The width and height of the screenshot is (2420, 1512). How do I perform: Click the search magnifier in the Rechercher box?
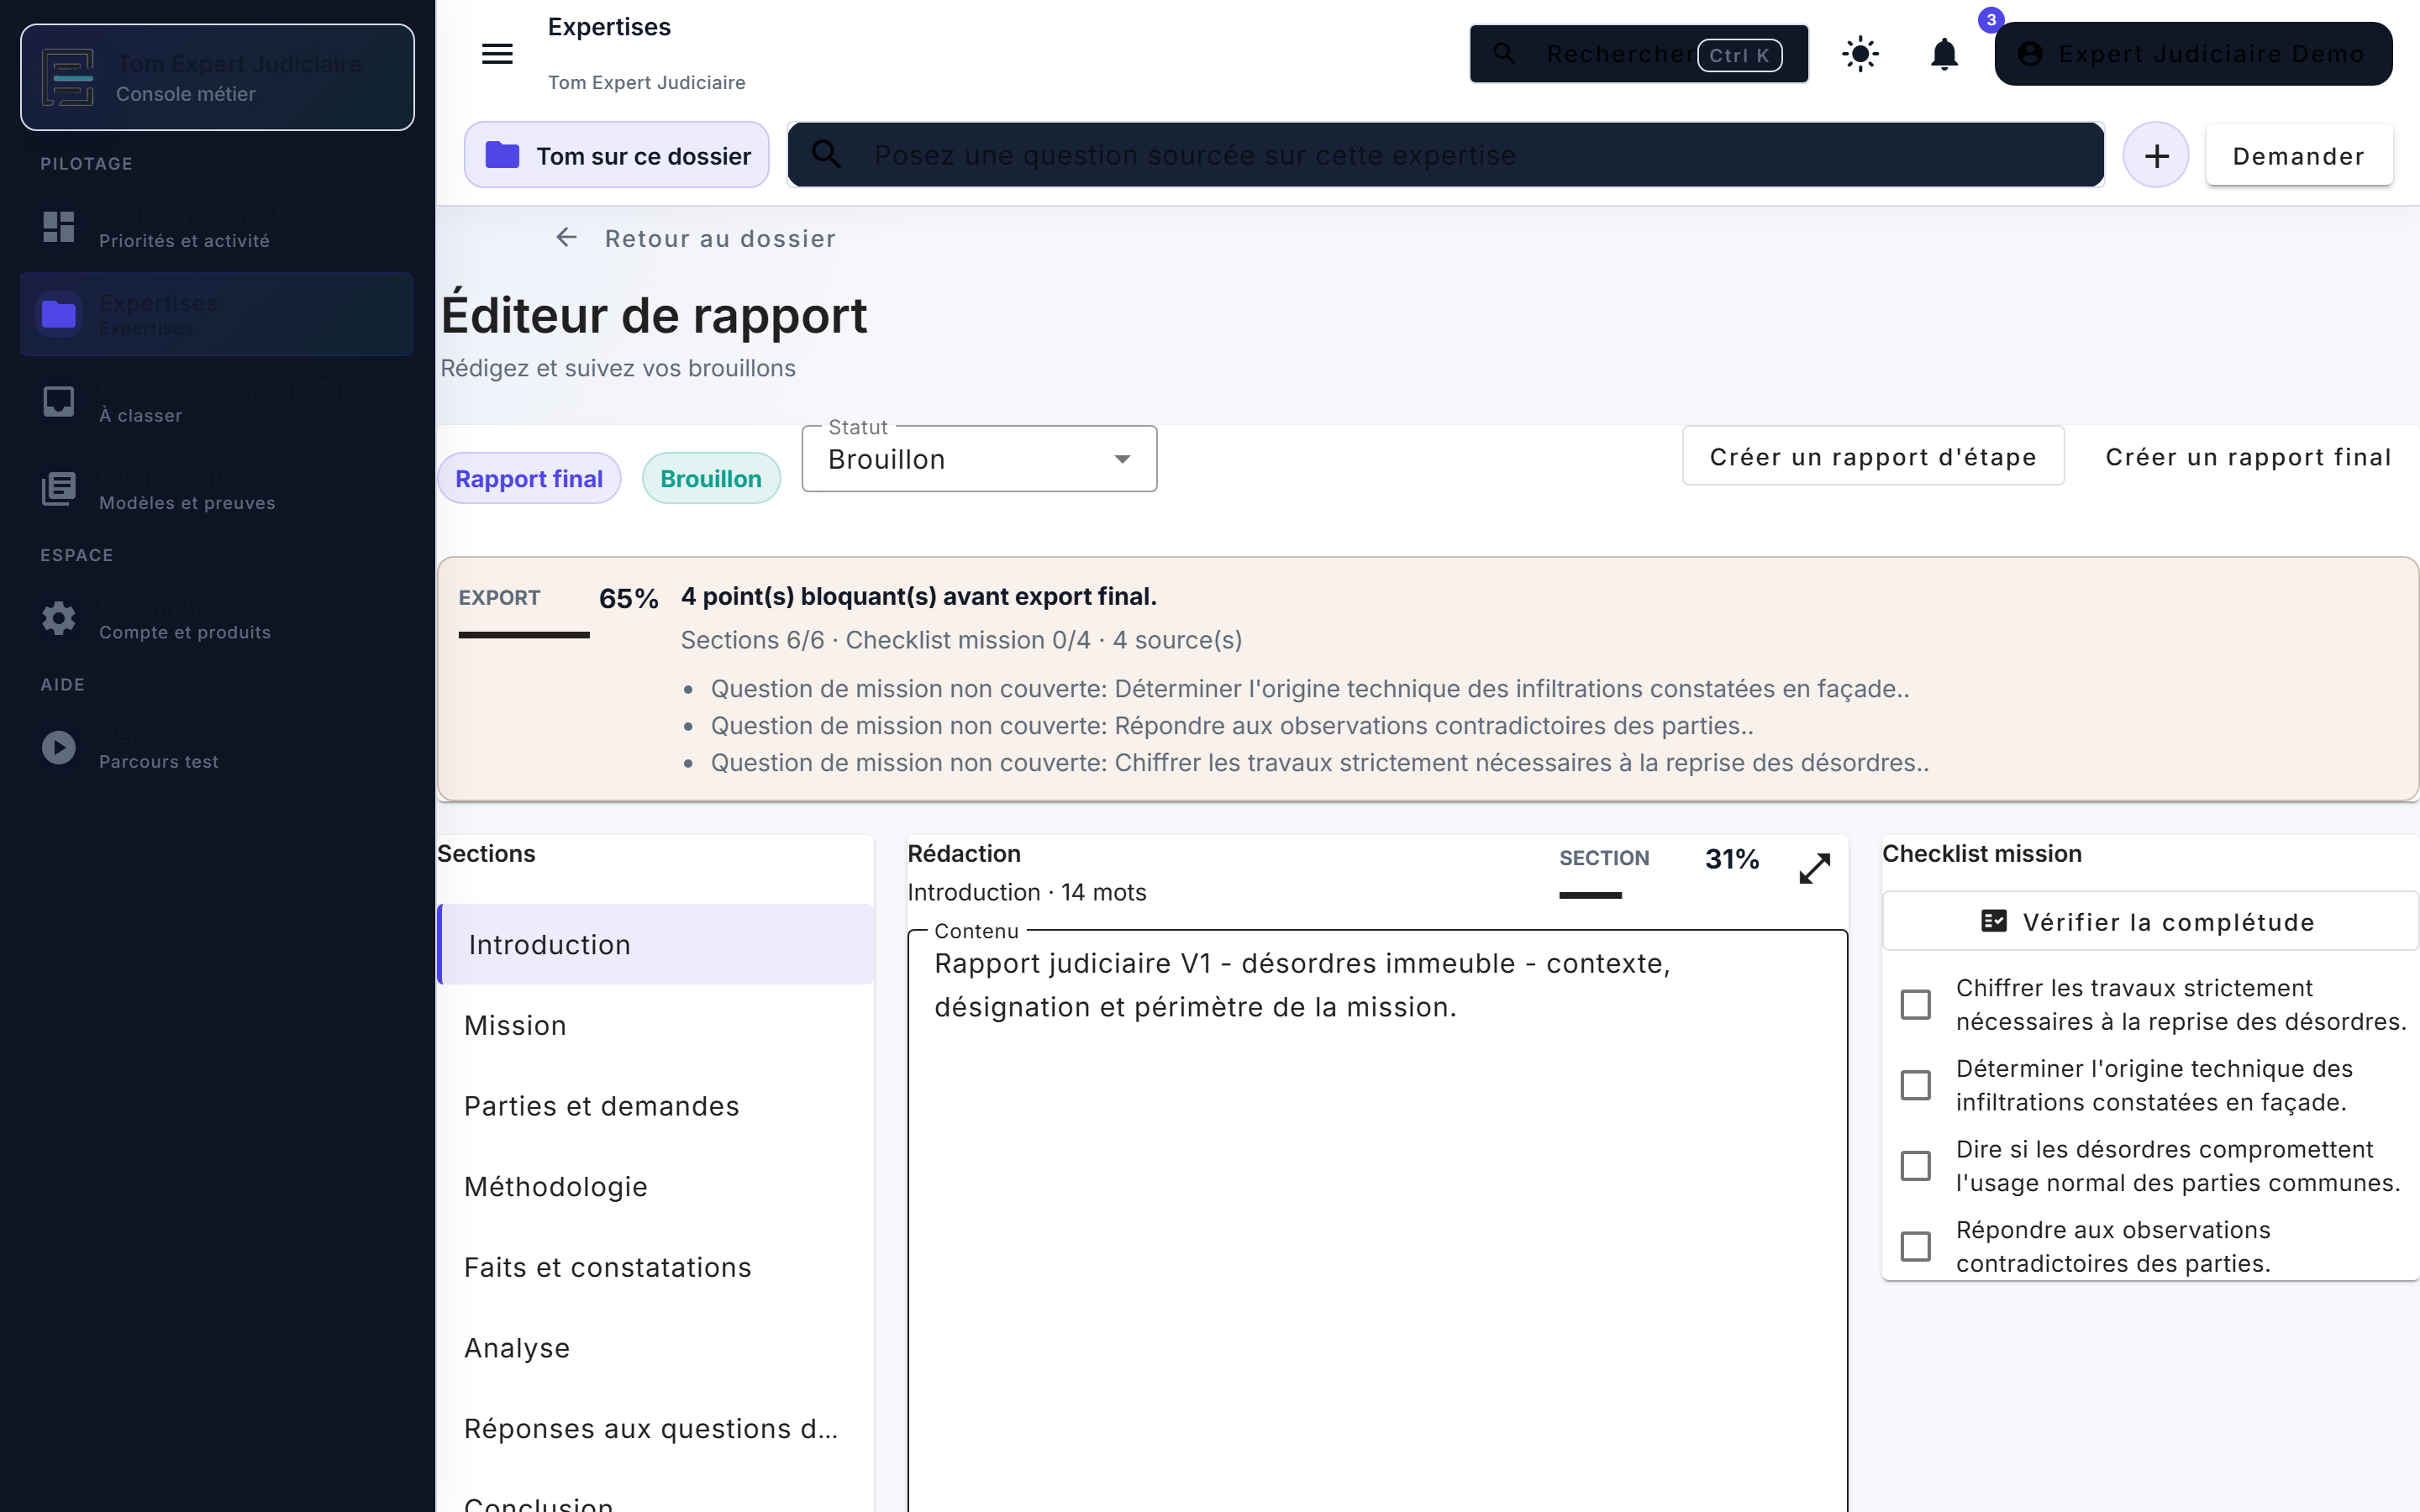[1504, 54]
